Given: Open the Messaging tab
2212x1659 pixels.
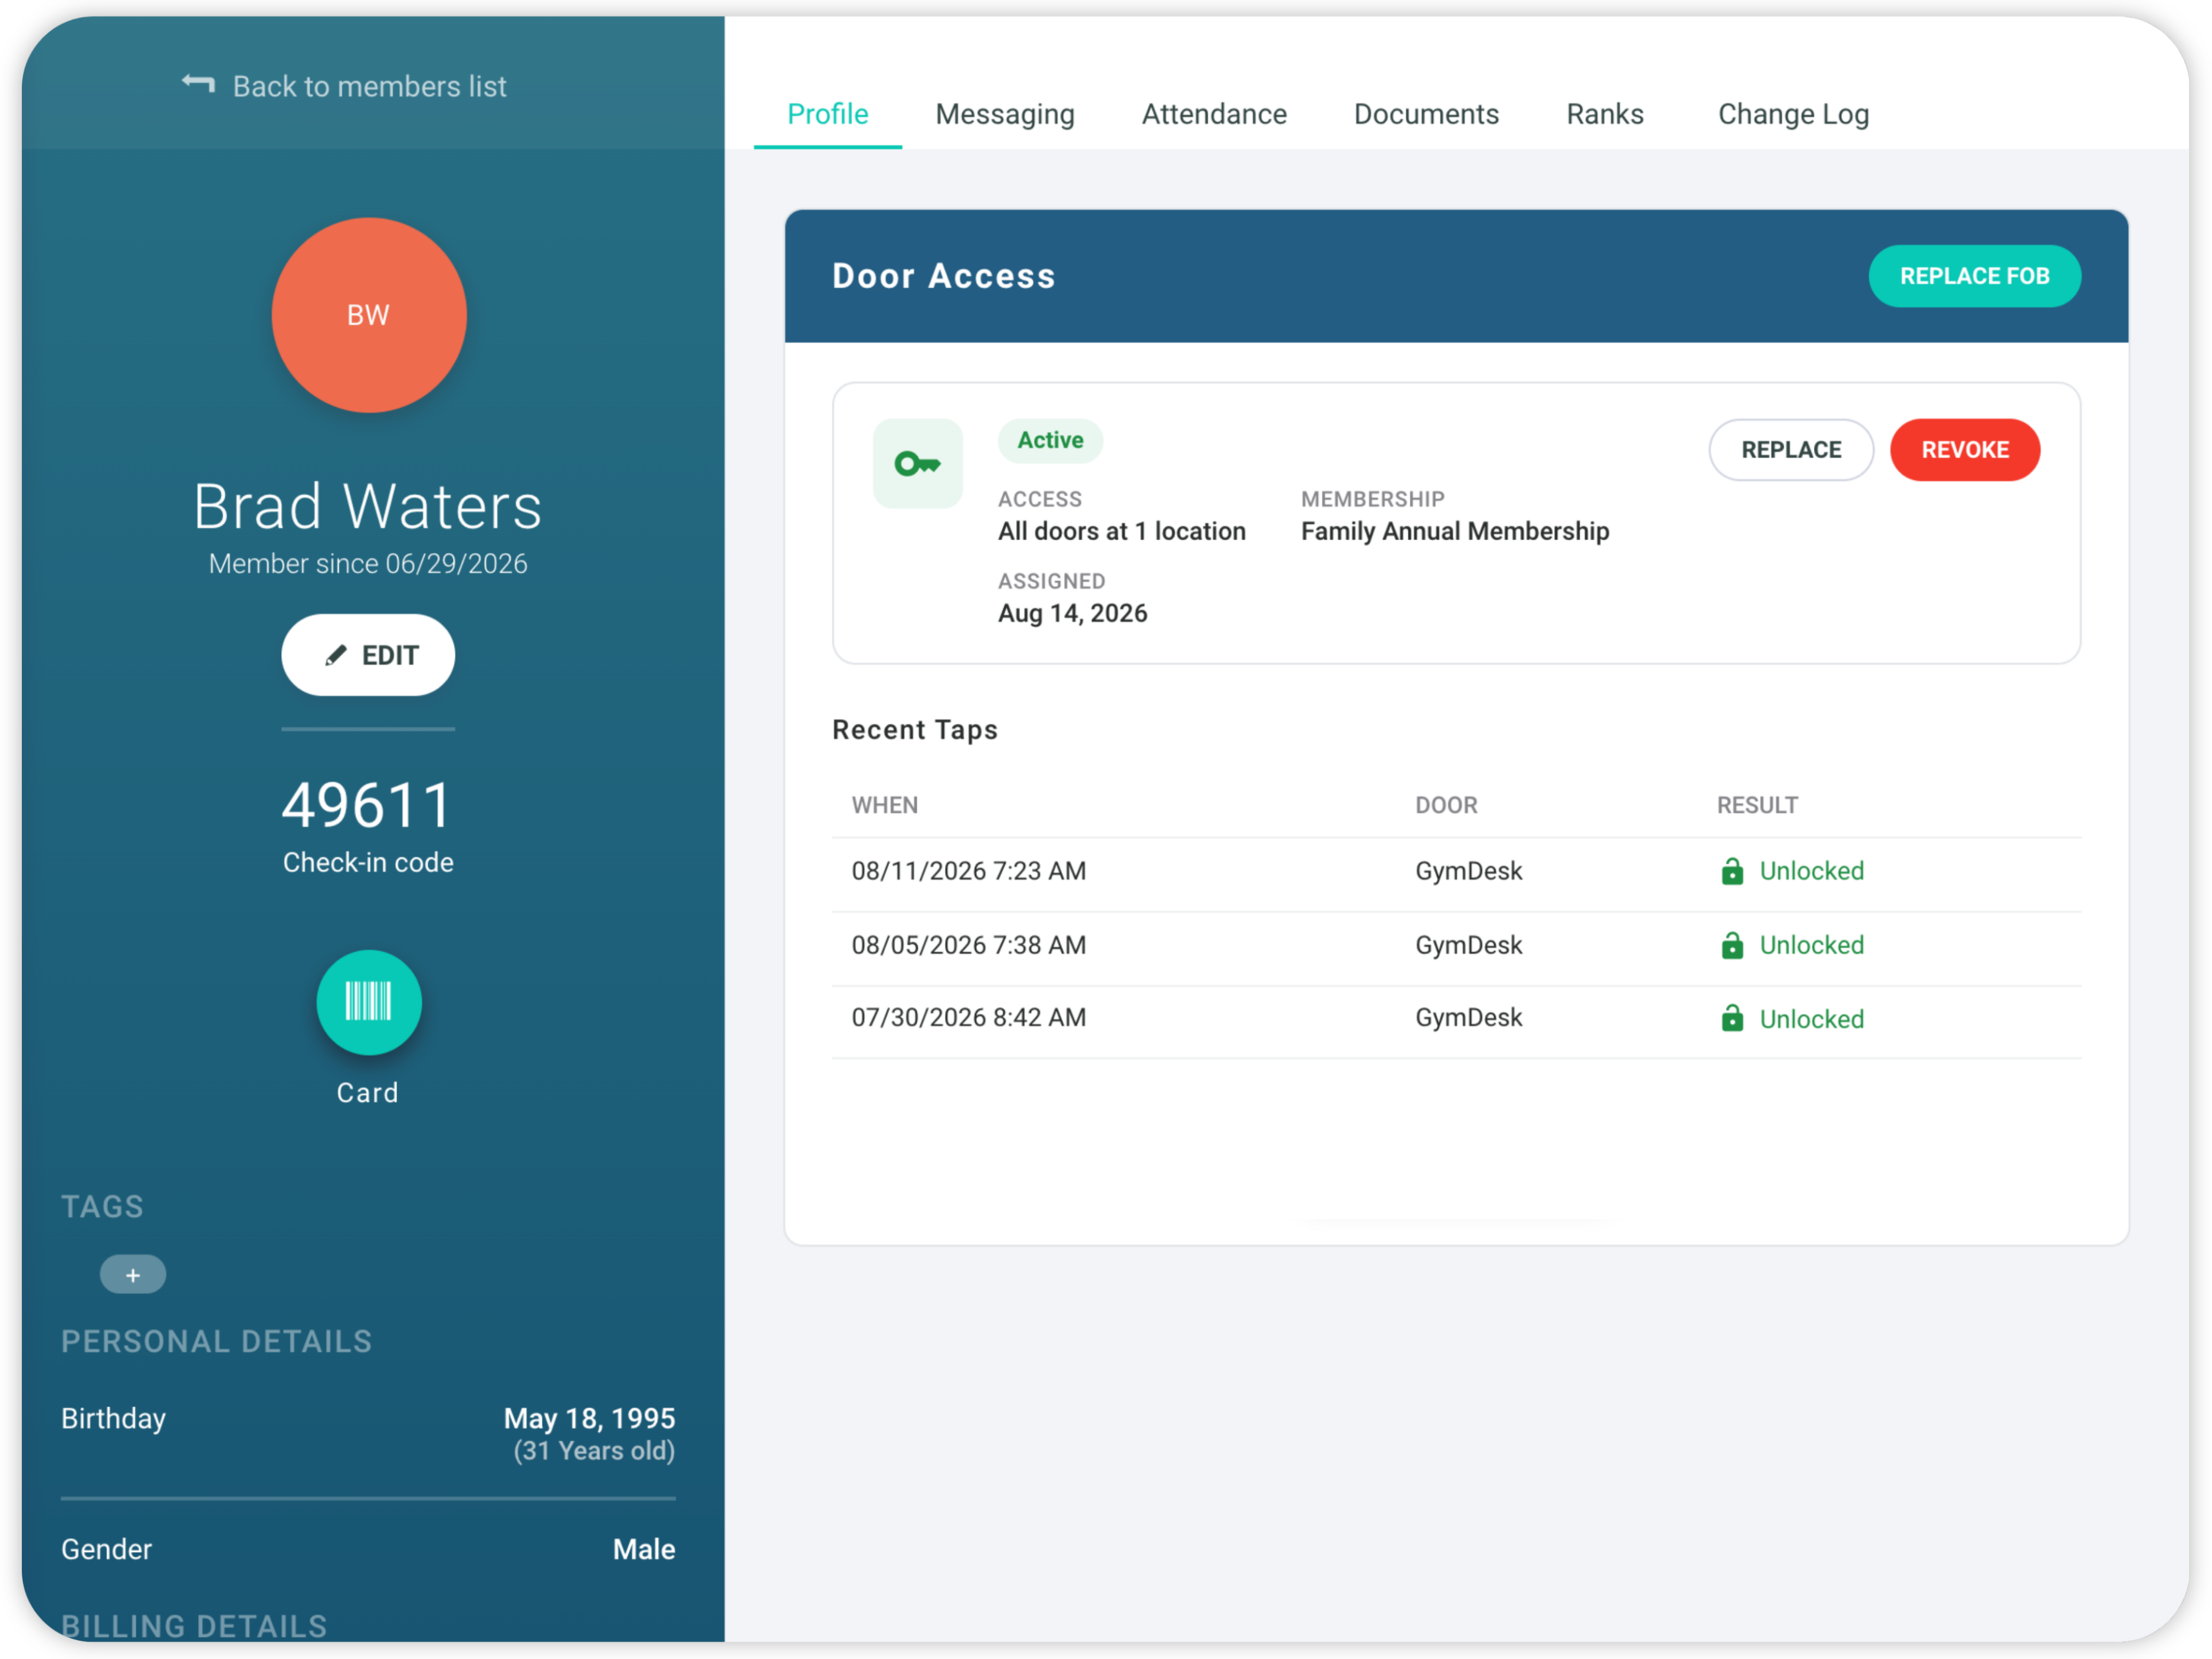Looking at the screenshot, I should pyautogui.click(x=1004, y=114).
